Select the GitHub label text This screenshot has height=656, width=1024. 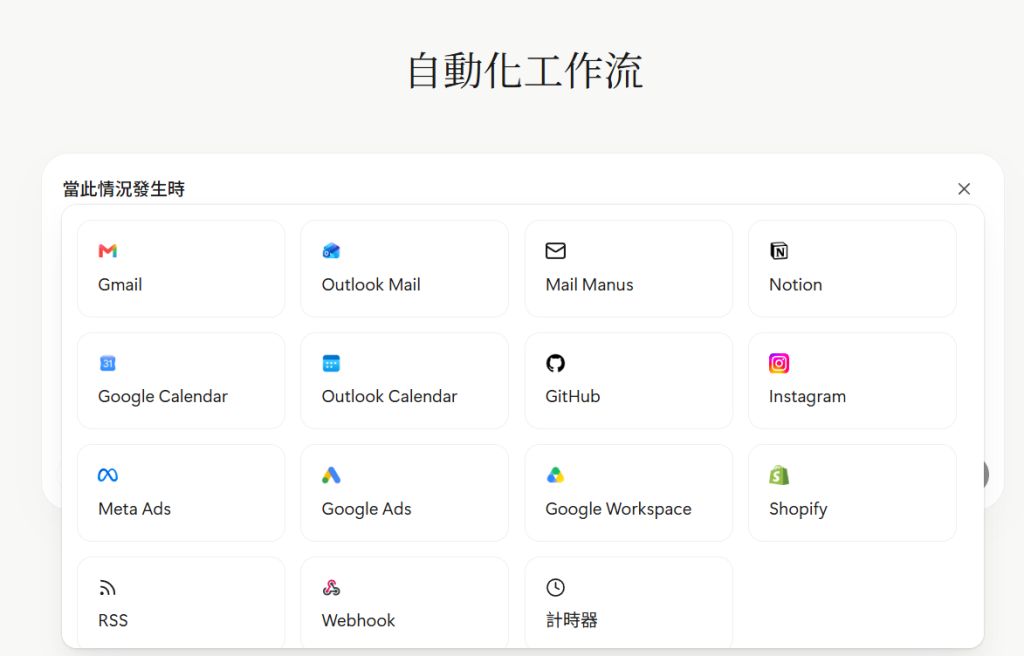(573, 397)
